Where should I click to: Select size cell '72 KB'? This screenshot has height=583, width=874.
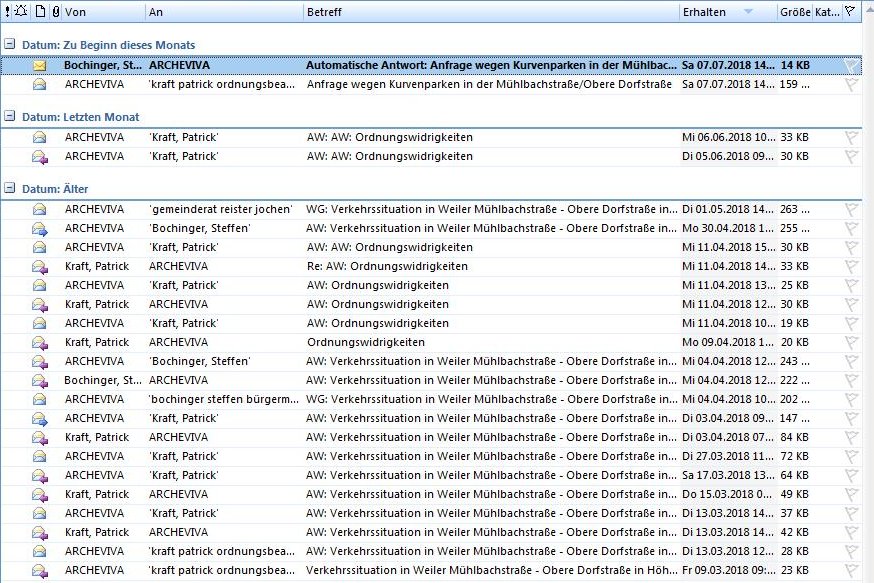point(794,456)
